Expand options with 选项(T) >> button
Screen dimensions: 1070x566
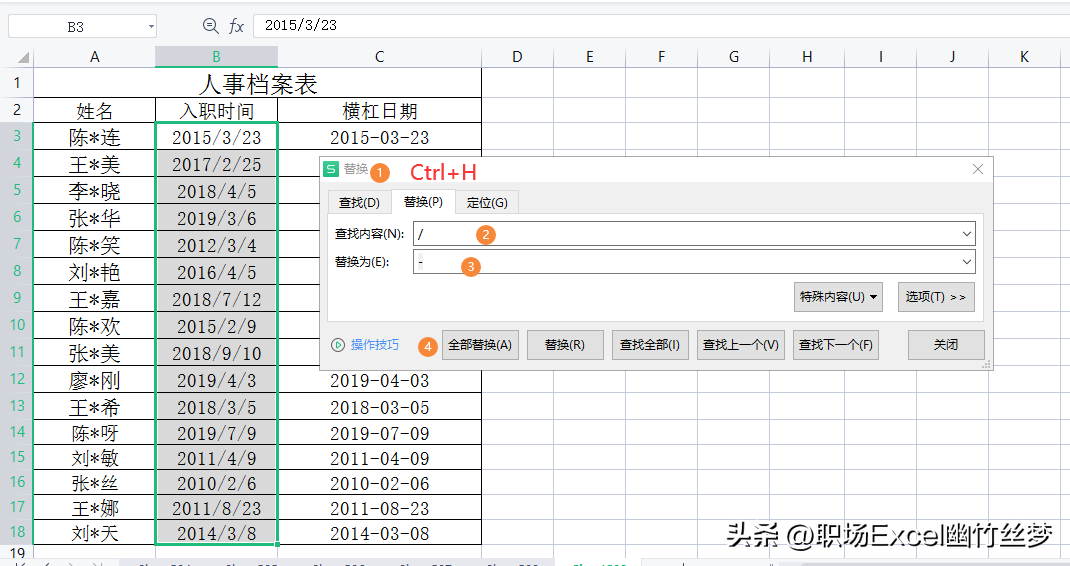pyautogui.click(x=936, y=297)
